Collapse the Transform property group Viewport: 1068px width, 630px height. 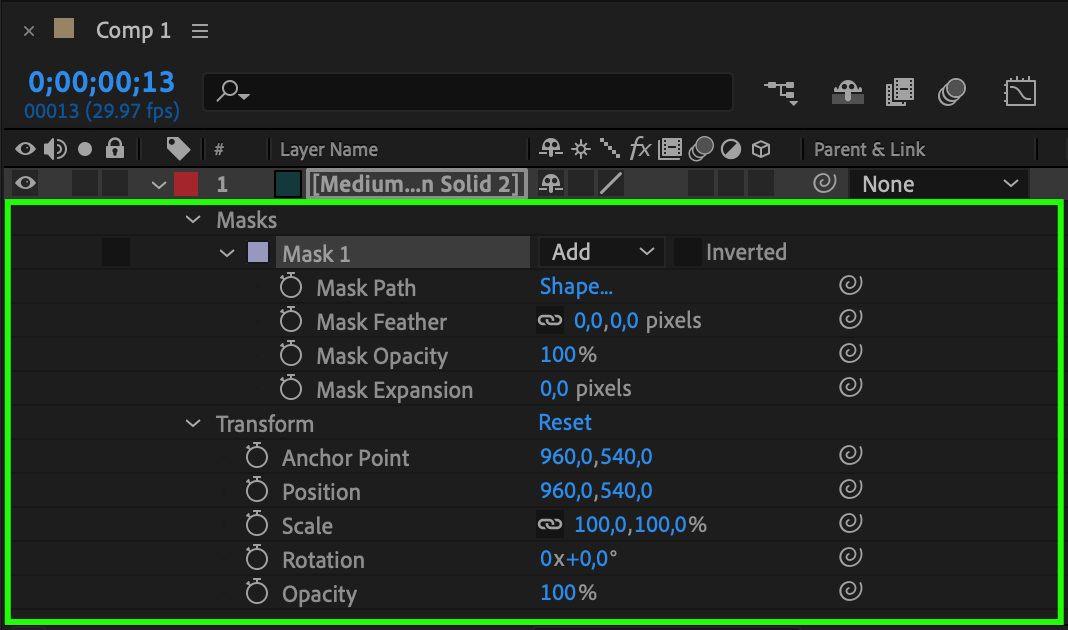tap(193, 424)
